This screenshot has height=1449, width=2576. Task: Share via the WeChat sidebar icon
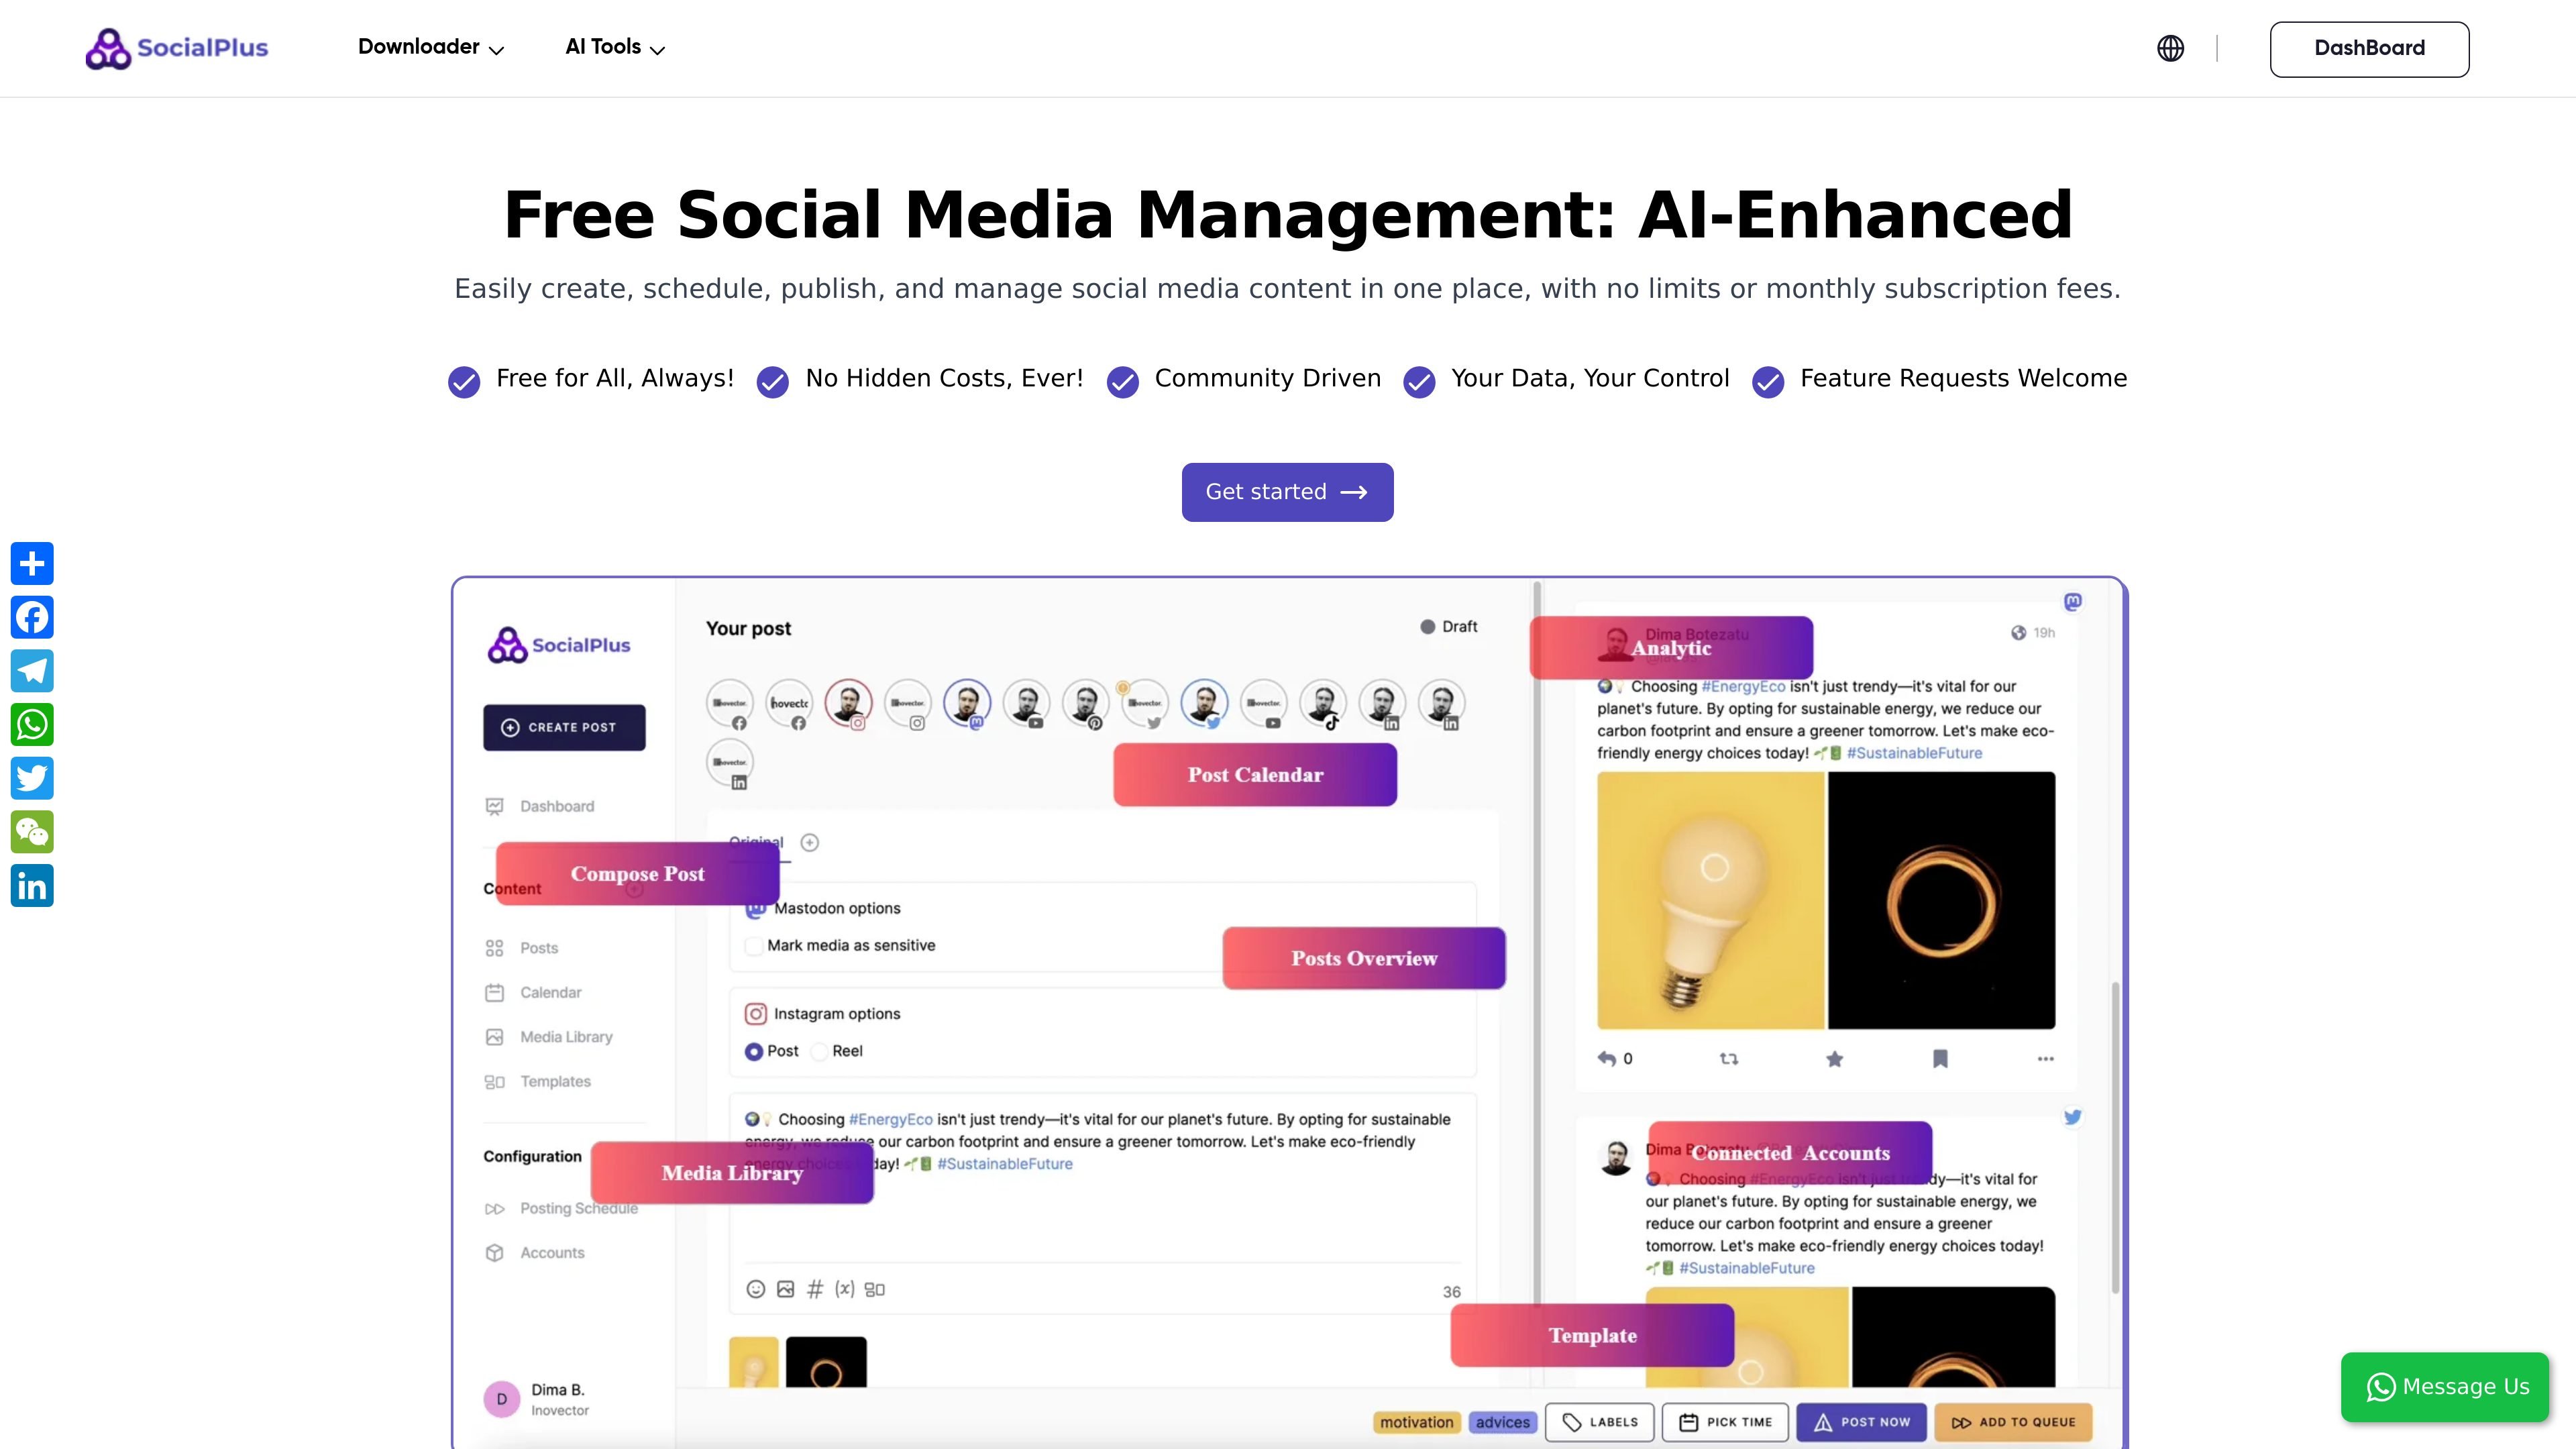coord(32,832)
